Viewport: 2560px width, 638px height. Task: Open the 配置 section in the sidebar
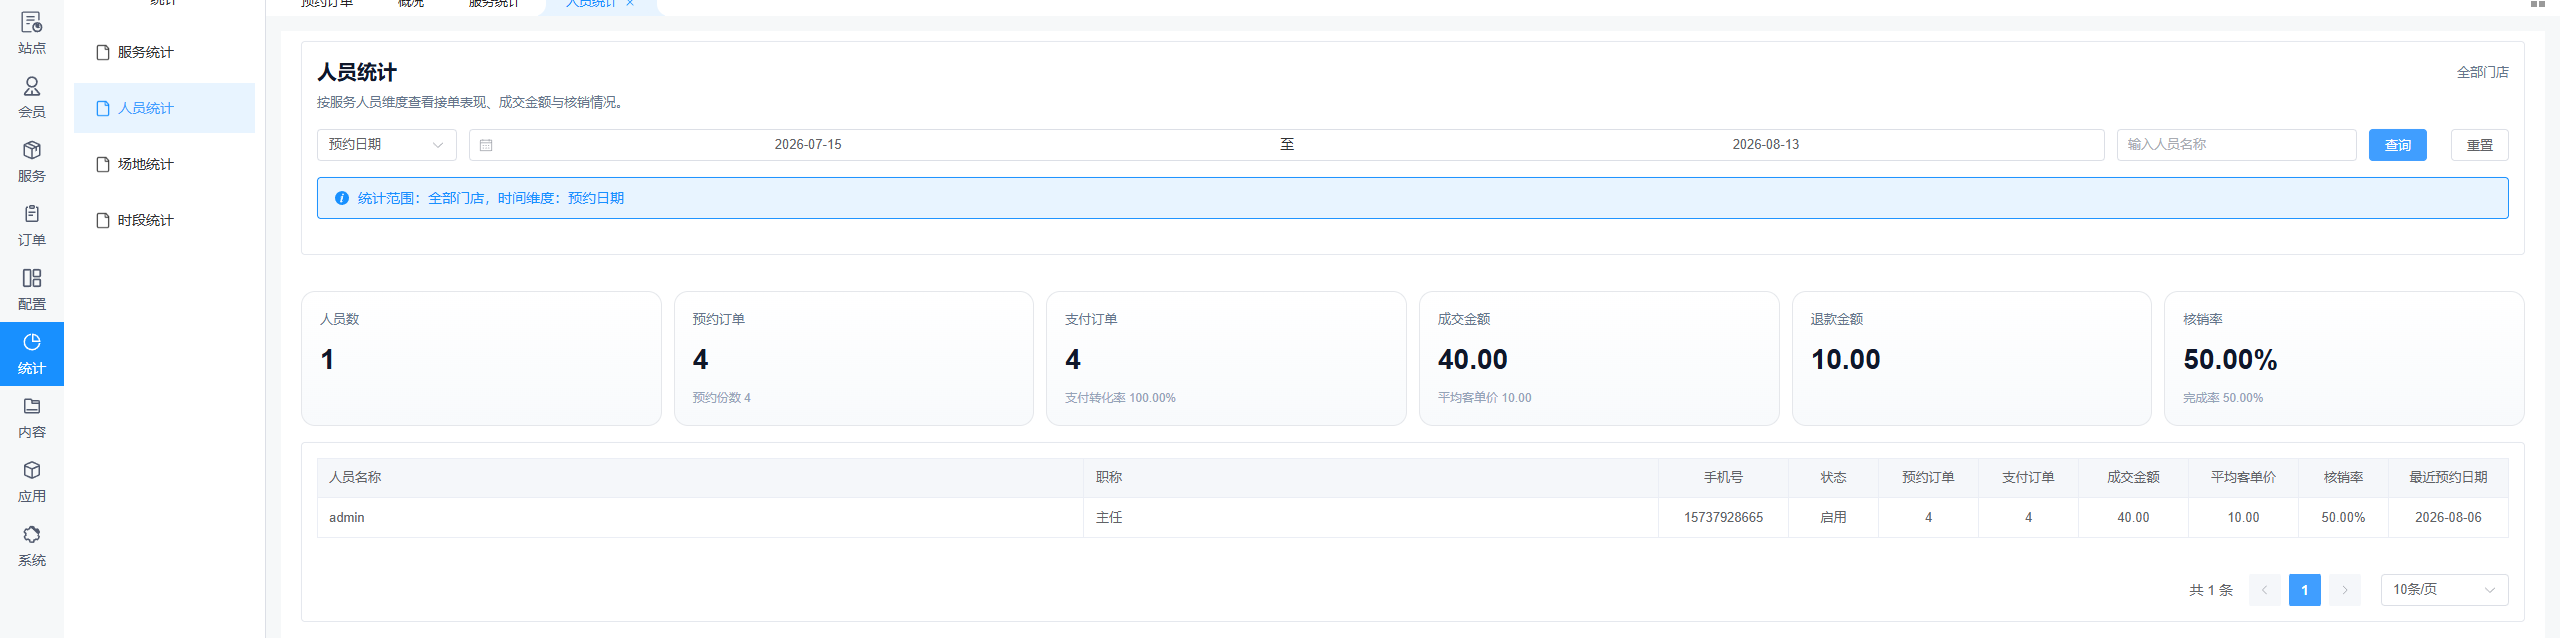[32, 290]
